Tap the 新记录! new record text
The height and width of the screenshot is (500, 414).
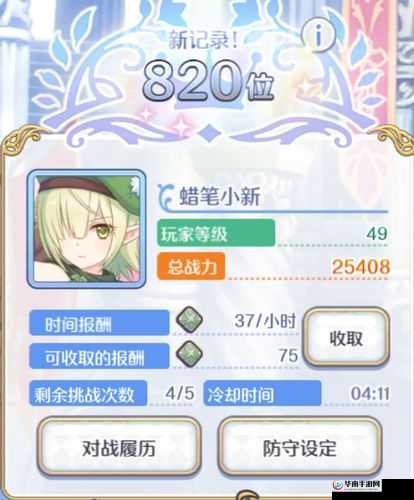203,40
